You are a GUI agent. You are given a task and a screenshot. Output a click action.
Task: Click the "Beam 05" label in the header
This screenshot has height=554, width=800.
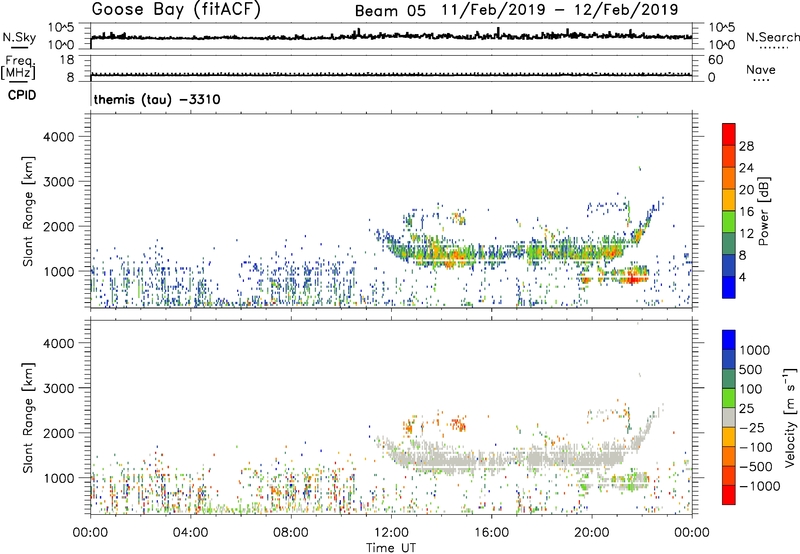click(x=390, y=10)
